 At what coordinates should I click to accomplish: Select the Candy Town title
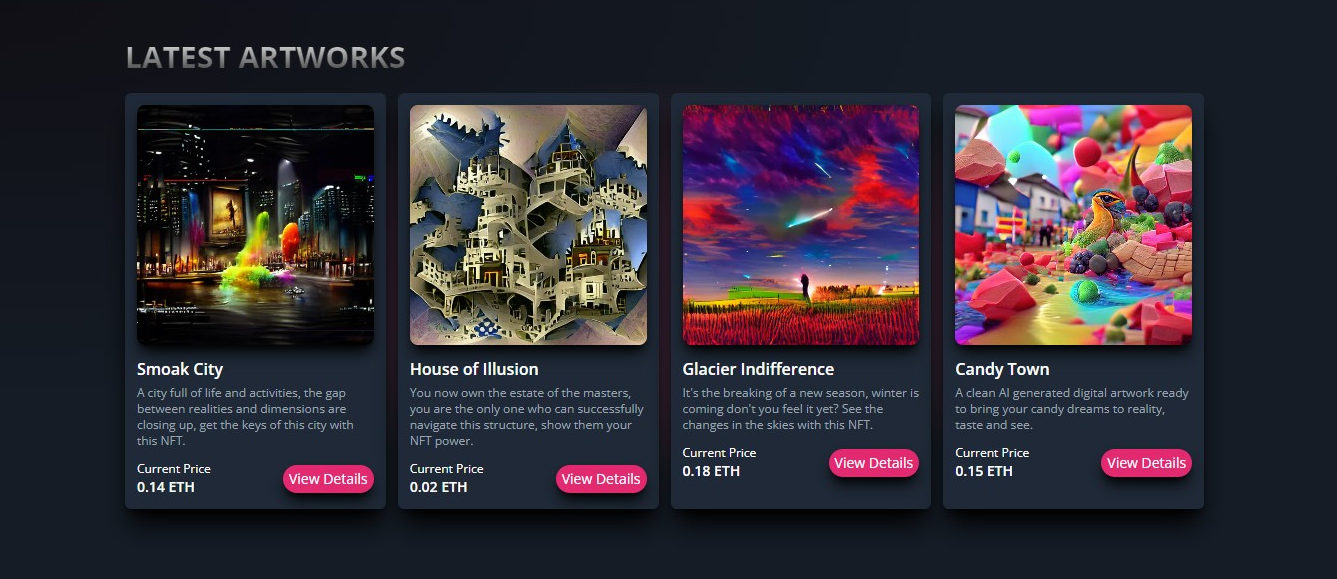(x=1002, y=369)
